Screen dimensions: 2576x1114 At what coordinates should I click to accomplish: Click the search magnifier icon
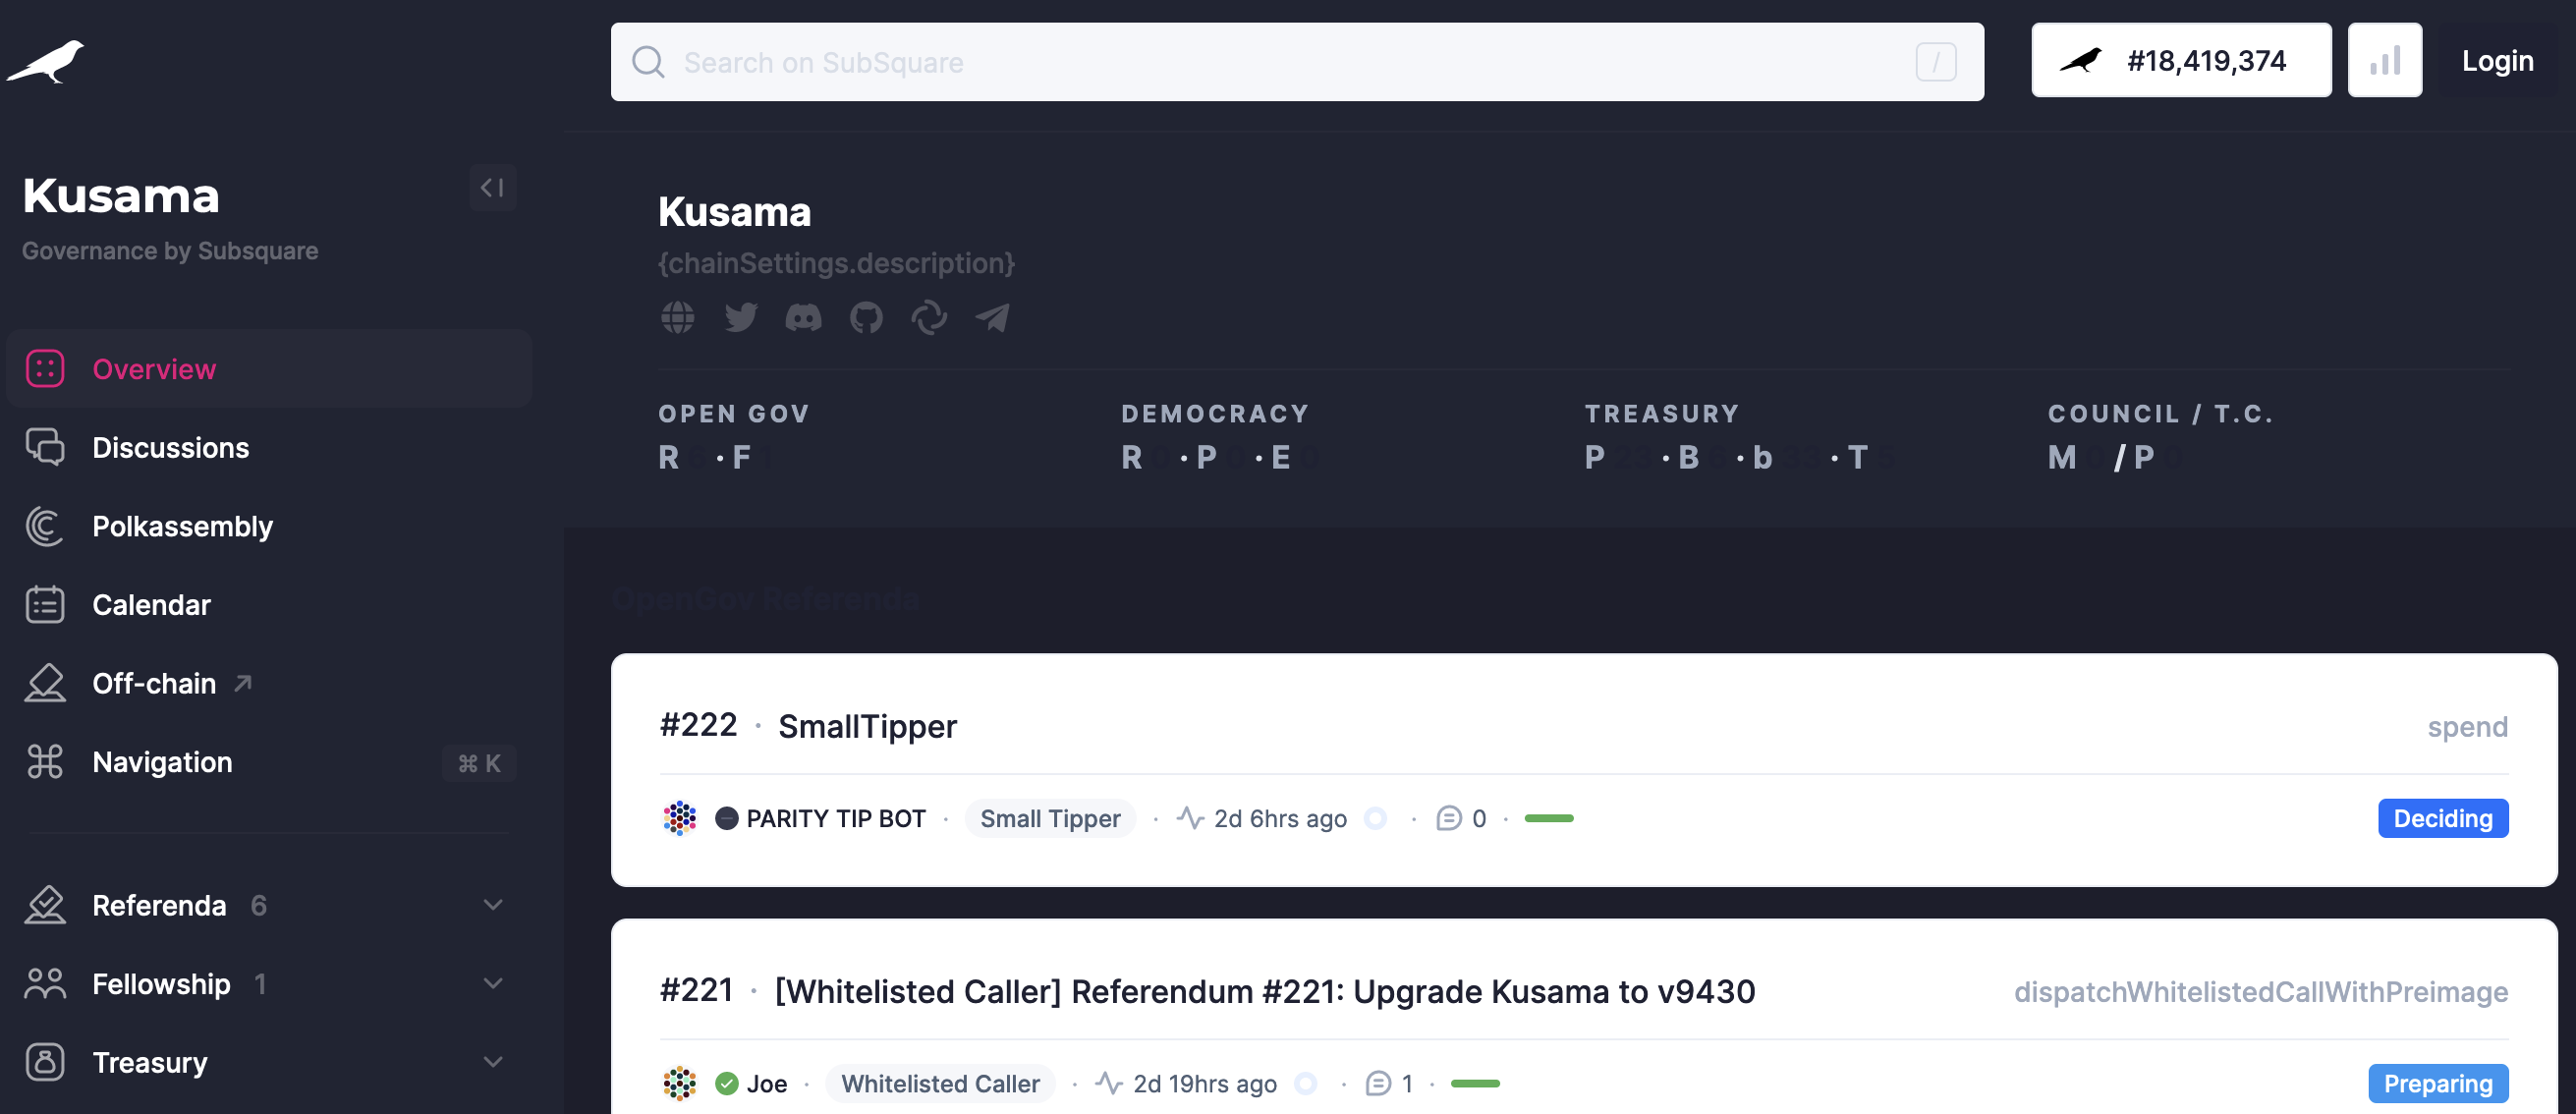(647, 61)
